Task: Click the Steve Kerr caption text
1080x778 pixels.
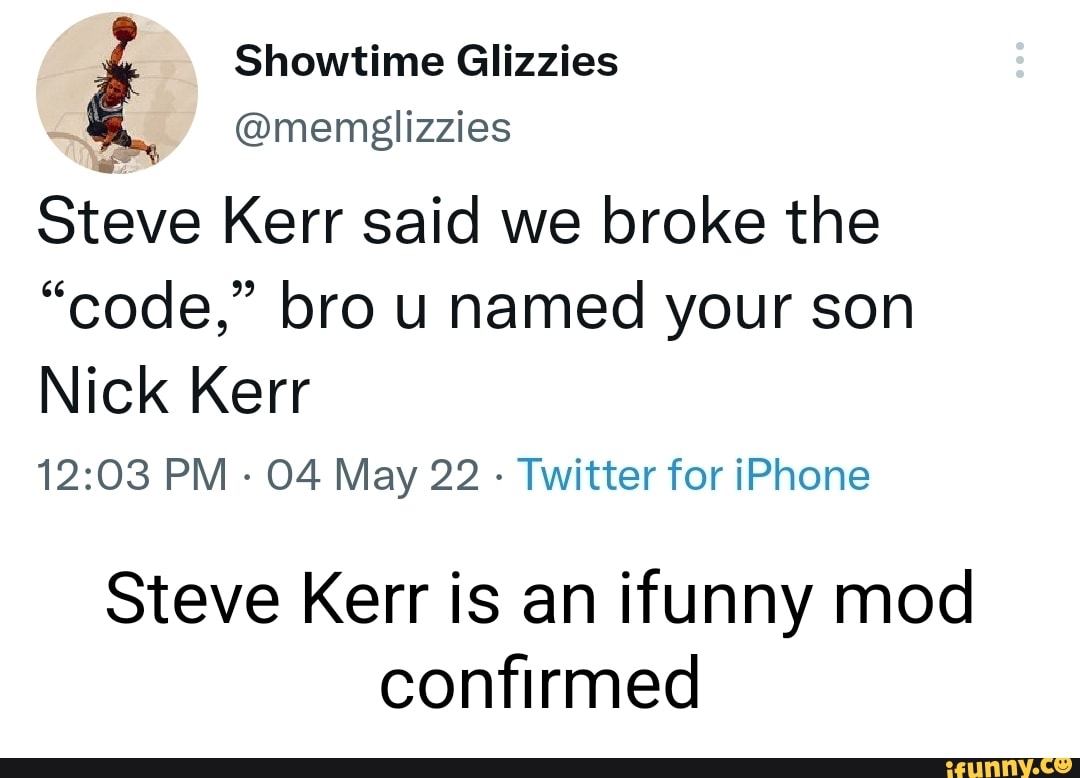Action: click(x=541, y=597)
